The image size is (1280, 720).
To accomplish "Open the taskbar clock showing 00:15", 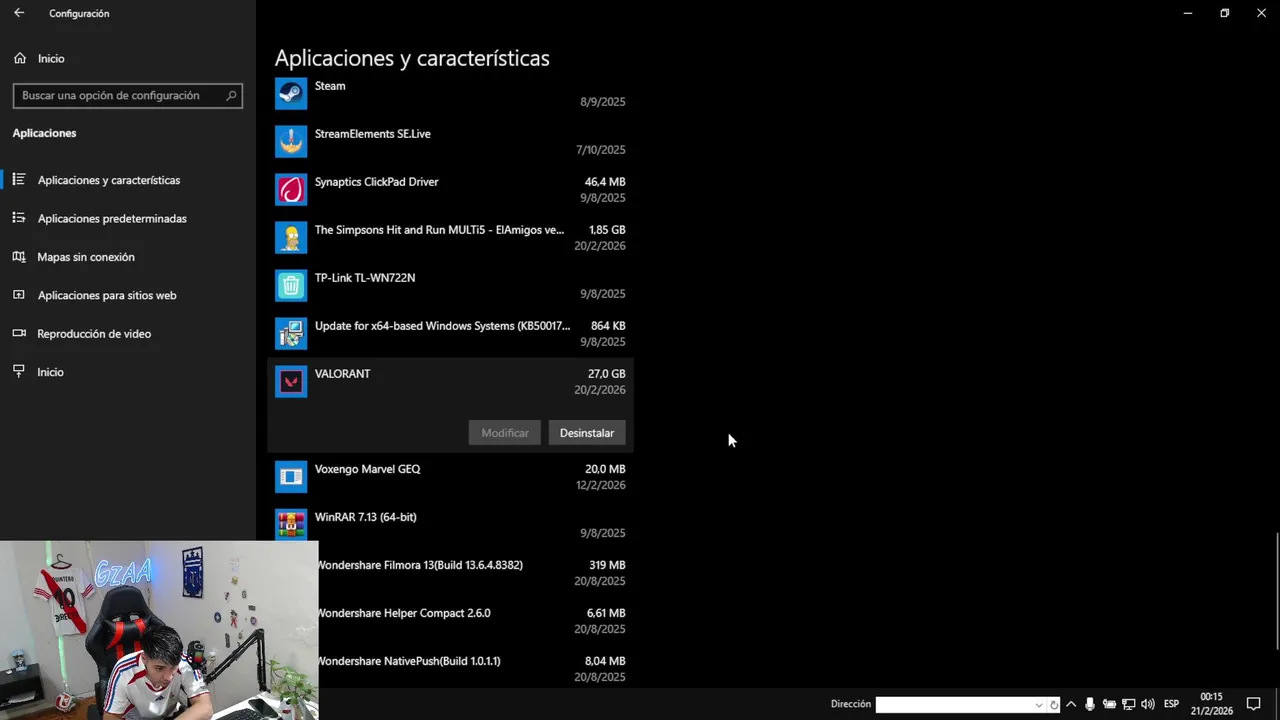I will tap(1211, 704).
